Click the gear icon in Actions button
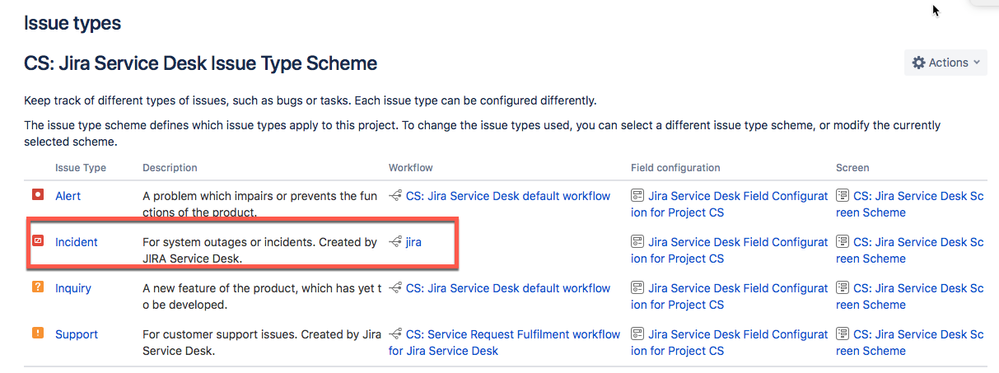This screenshot has width=999, height=373. [919, 62]
